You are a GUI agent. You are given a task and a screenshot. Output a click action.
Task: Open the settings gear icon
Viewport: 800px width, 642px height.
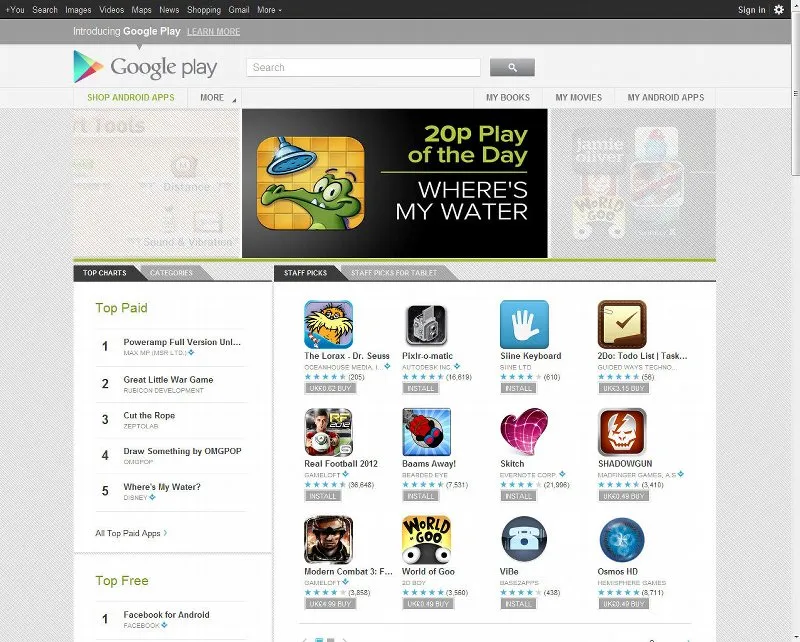[779, 10]
